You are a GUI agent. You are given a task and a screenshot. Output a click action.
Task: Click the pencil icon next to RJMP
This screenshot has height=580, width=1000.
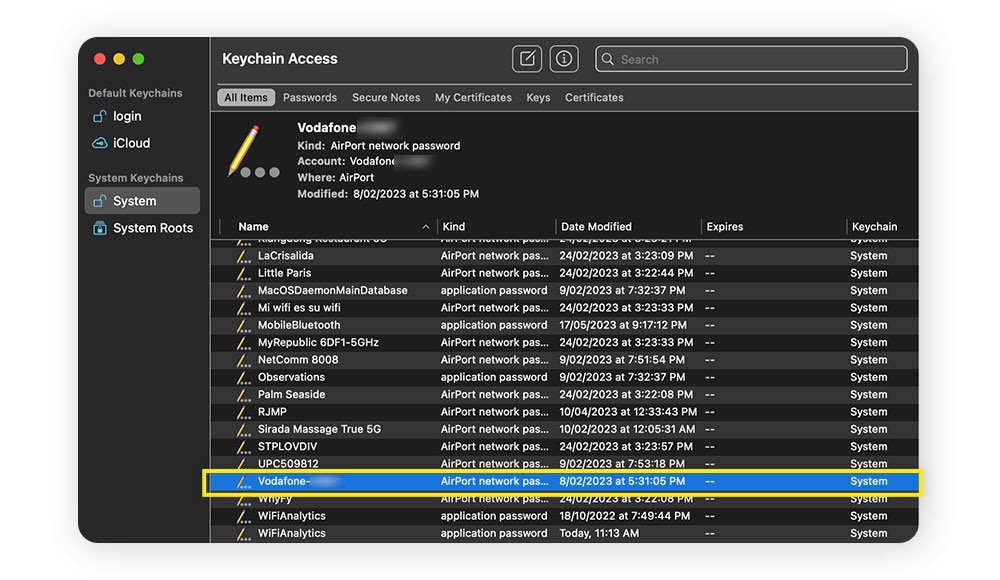coord(243,412)
